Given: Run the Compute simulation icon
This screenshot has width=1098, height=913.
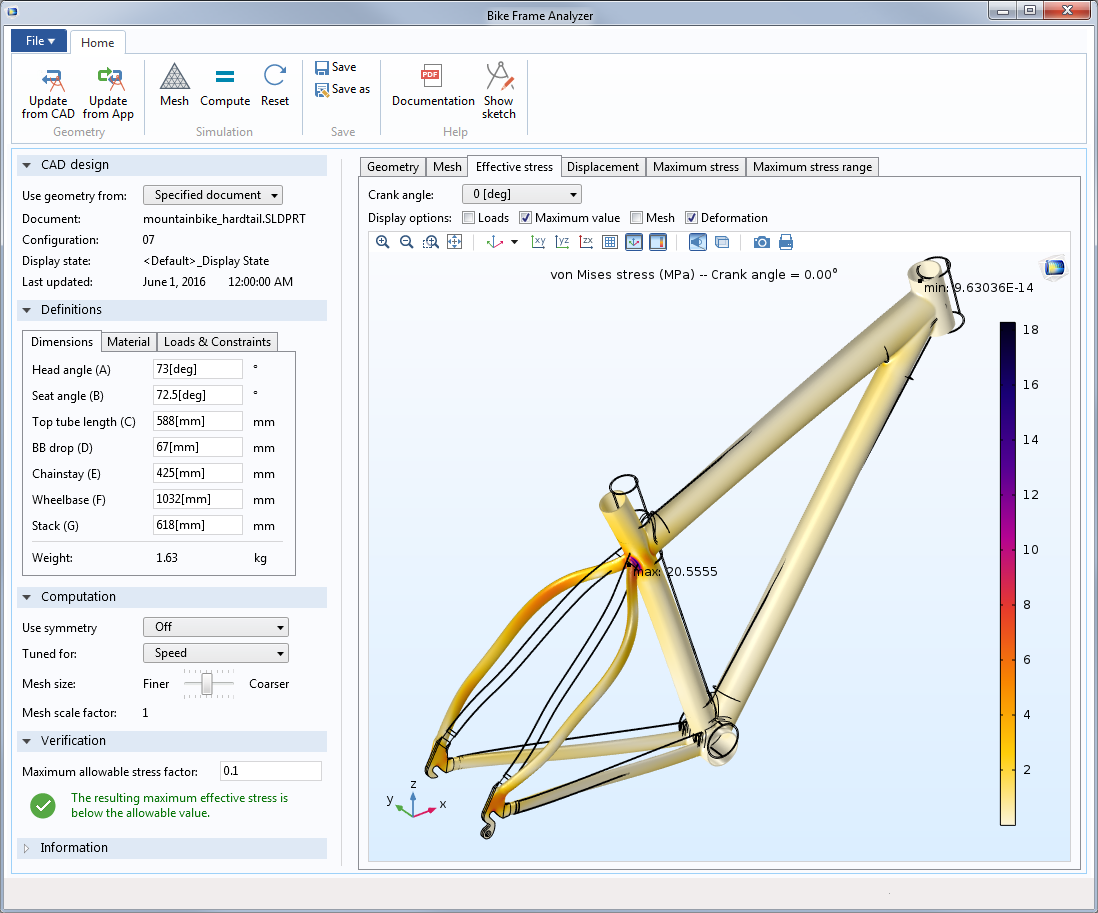Looking at the screenshot, I should (x=225, y=76).
